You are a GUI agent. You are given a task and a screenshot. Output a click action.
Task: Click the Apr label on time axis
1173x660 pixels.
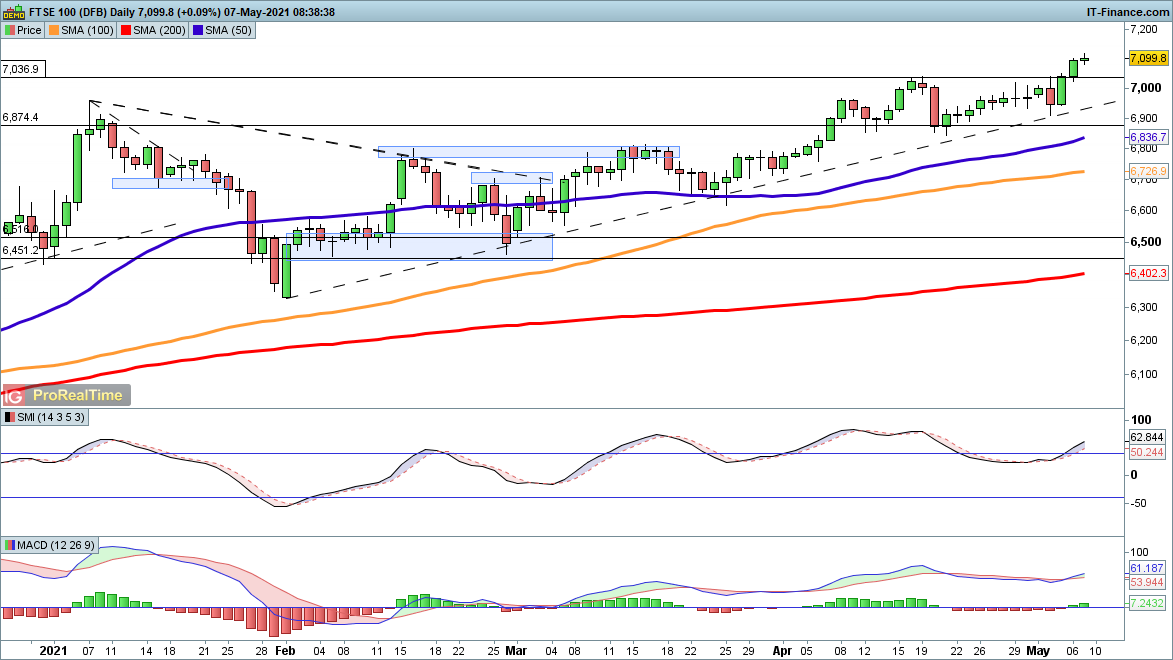[x=783, y=649]
